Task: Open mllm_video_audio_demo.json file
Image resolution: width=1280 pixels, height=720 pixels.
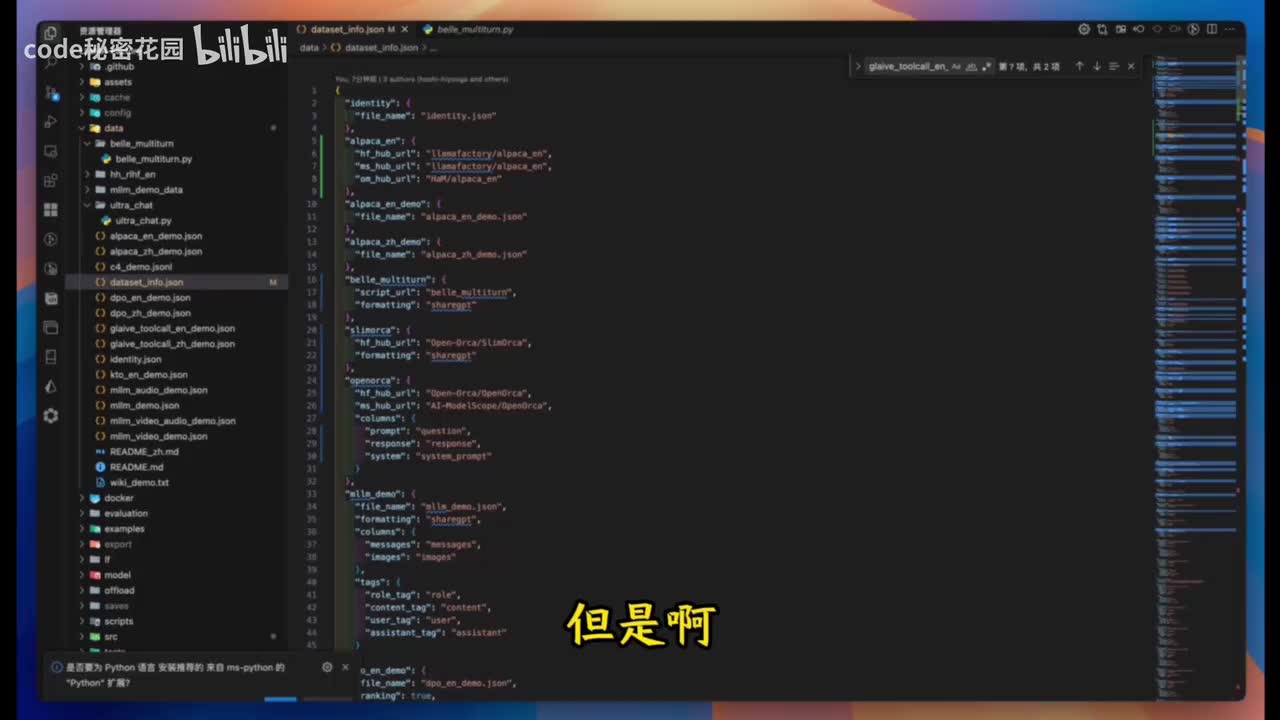Action: point(165,421)
